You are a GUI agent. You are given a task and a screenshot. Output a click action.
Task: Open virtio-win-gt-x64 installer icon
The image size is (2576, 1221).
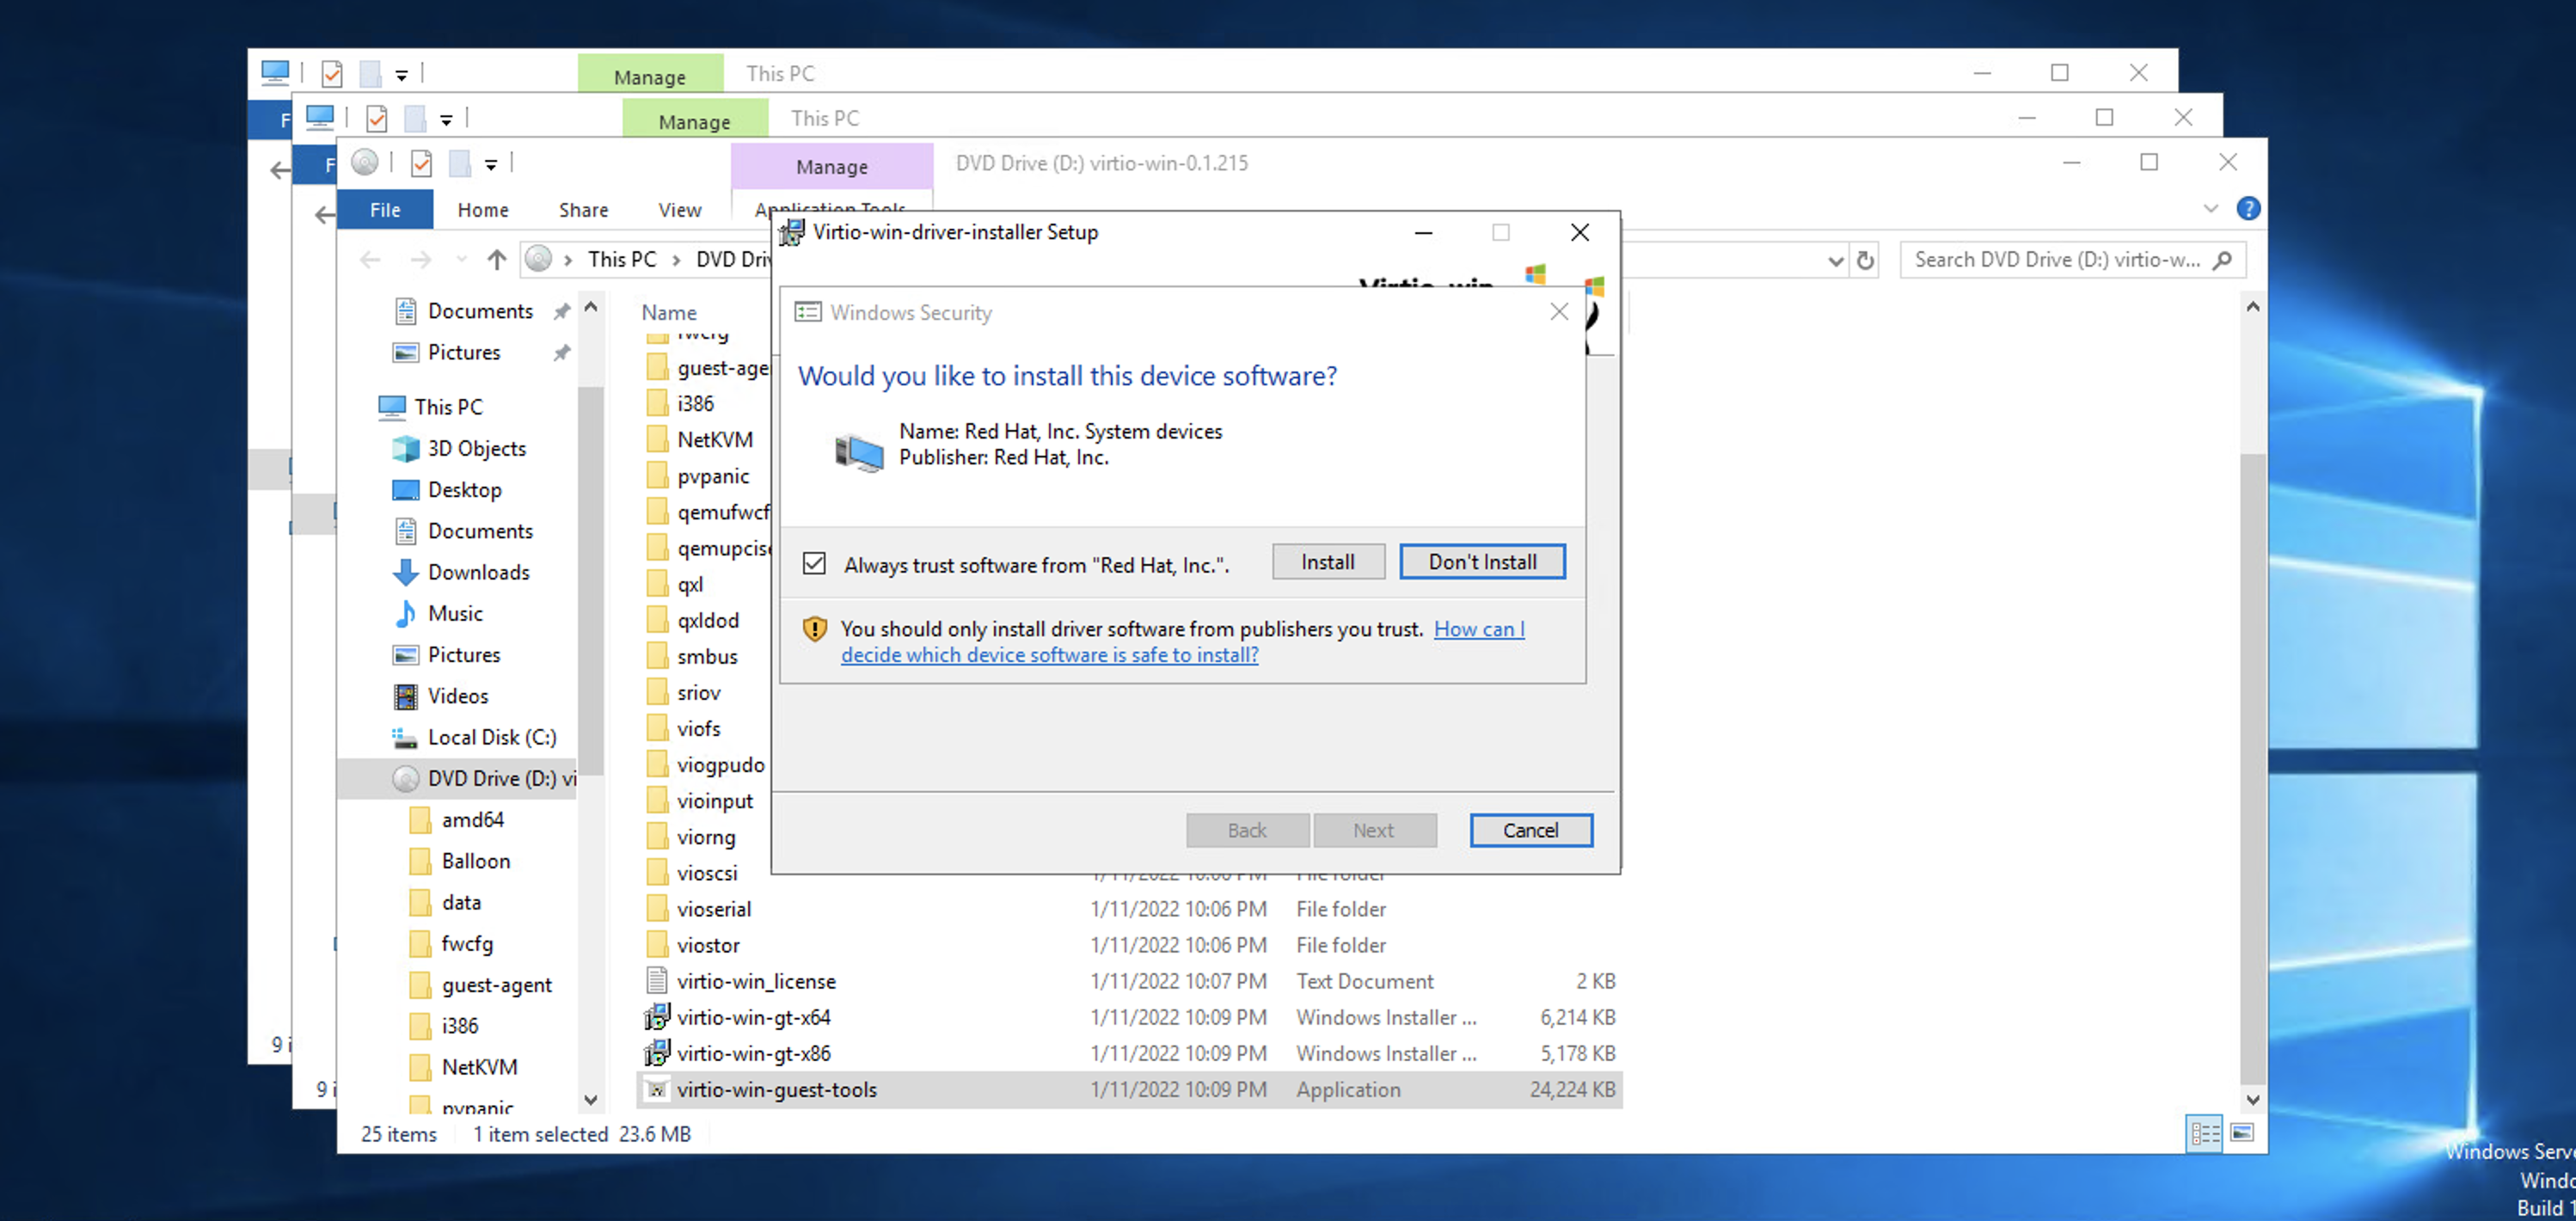click(x=656, y=1017)
